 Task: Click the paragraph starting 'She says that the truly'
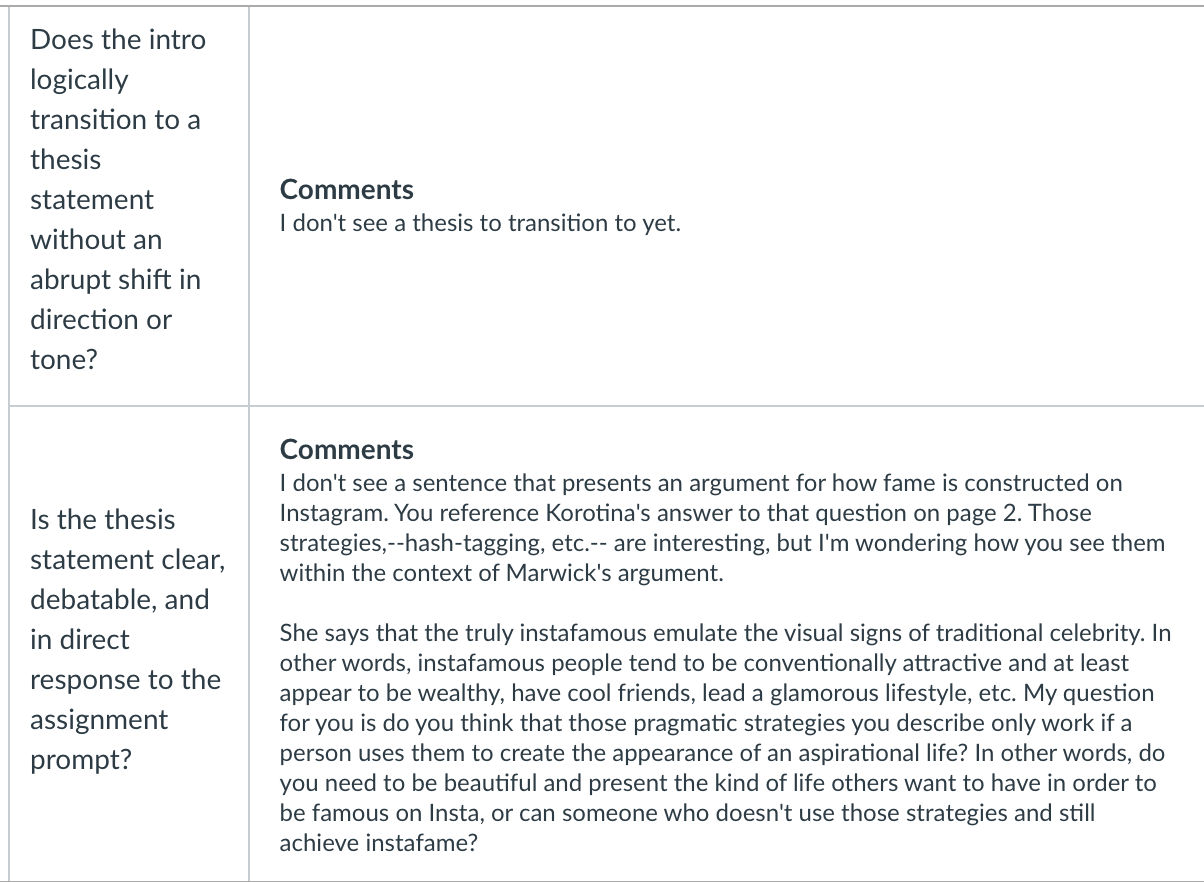(x=726, y=738)
